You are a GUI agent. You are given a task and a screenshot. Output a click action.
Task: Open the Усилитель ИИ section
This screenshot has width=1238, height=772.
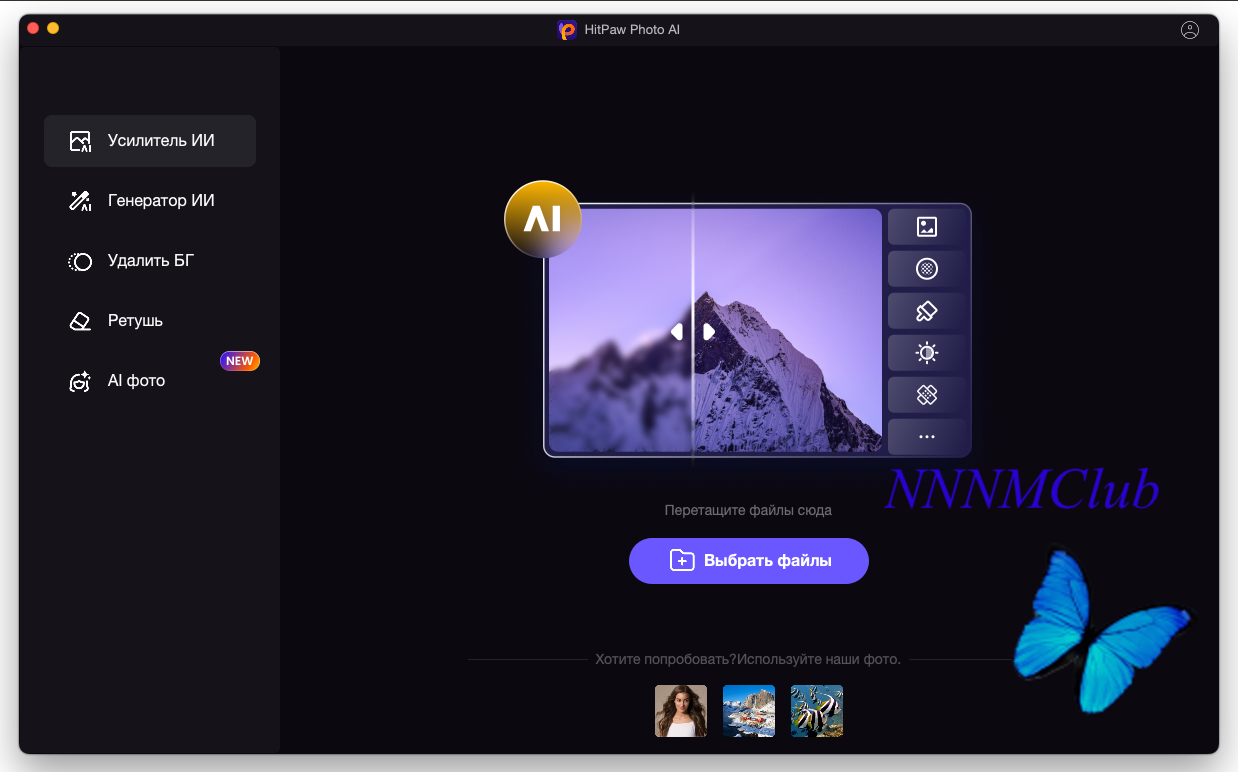coord(150,141)
